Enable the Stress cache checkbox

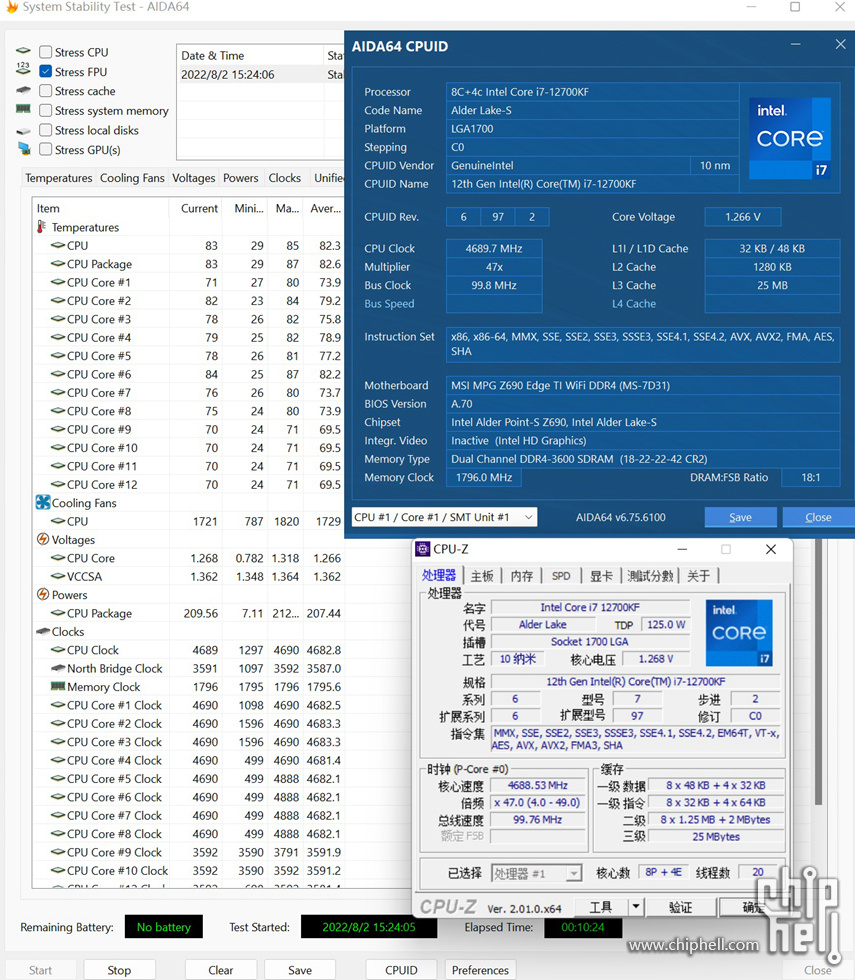[x=45, y=91]
